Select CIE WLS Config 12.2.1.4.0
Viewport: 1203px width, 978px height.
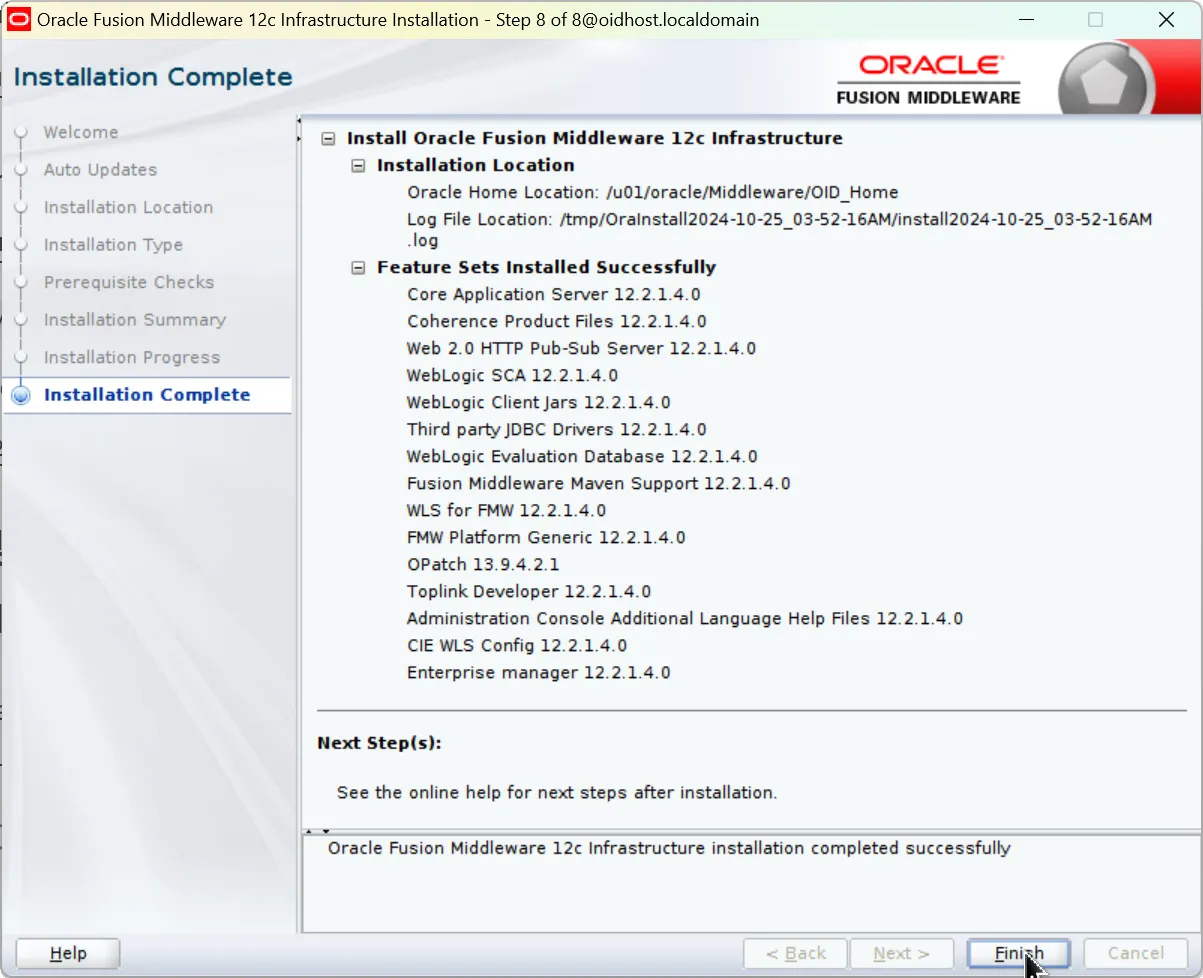click(x=517, y=646)
